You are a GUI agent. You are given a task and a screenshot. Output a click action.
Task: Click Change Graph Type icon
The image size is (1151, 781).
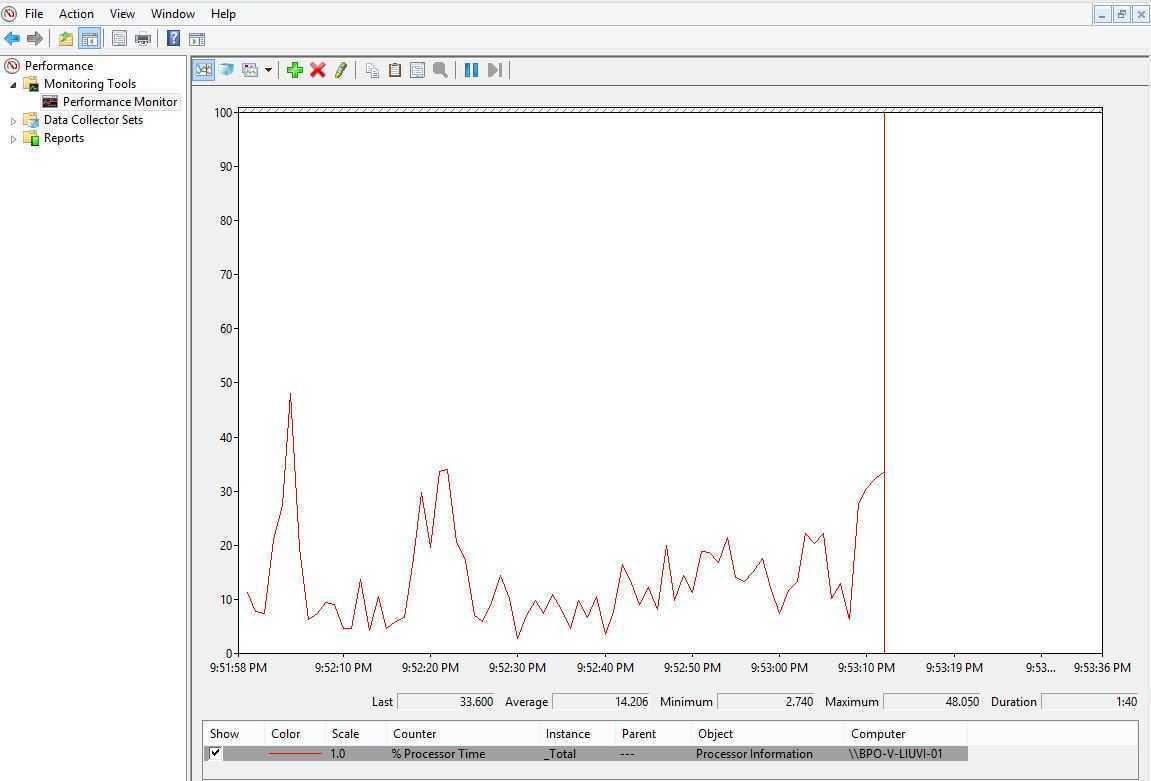[250, 70]
